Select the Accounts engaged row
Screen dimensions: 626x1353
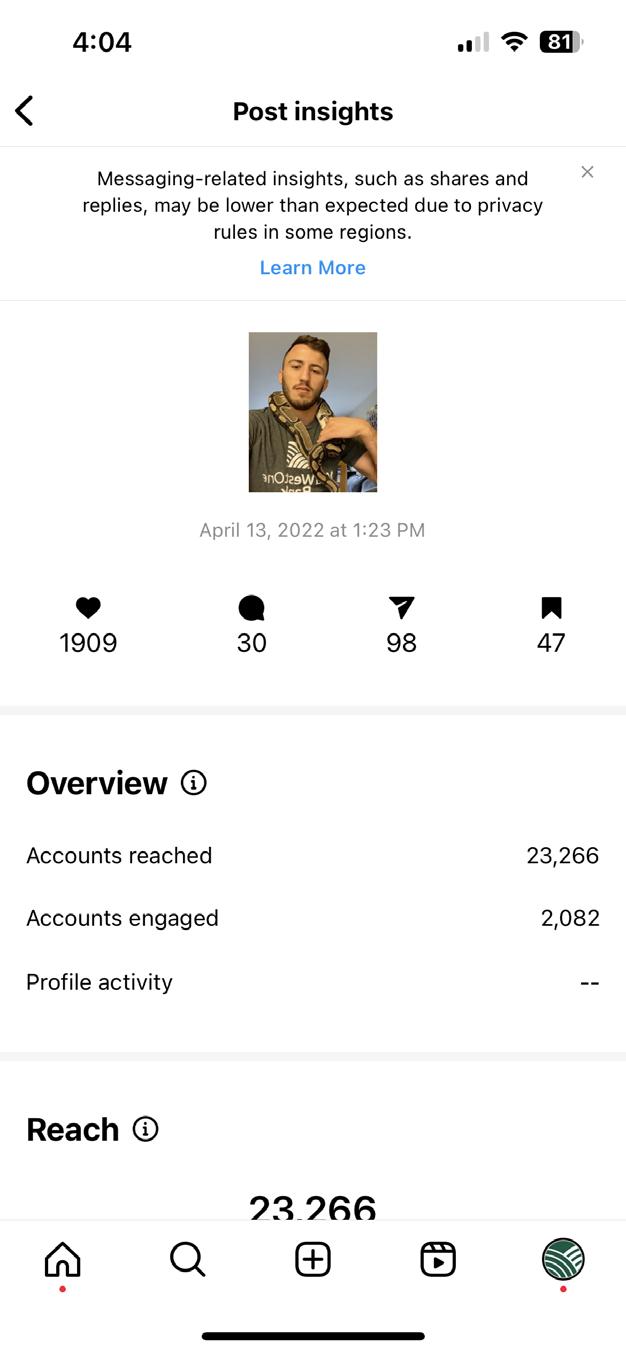312,918
